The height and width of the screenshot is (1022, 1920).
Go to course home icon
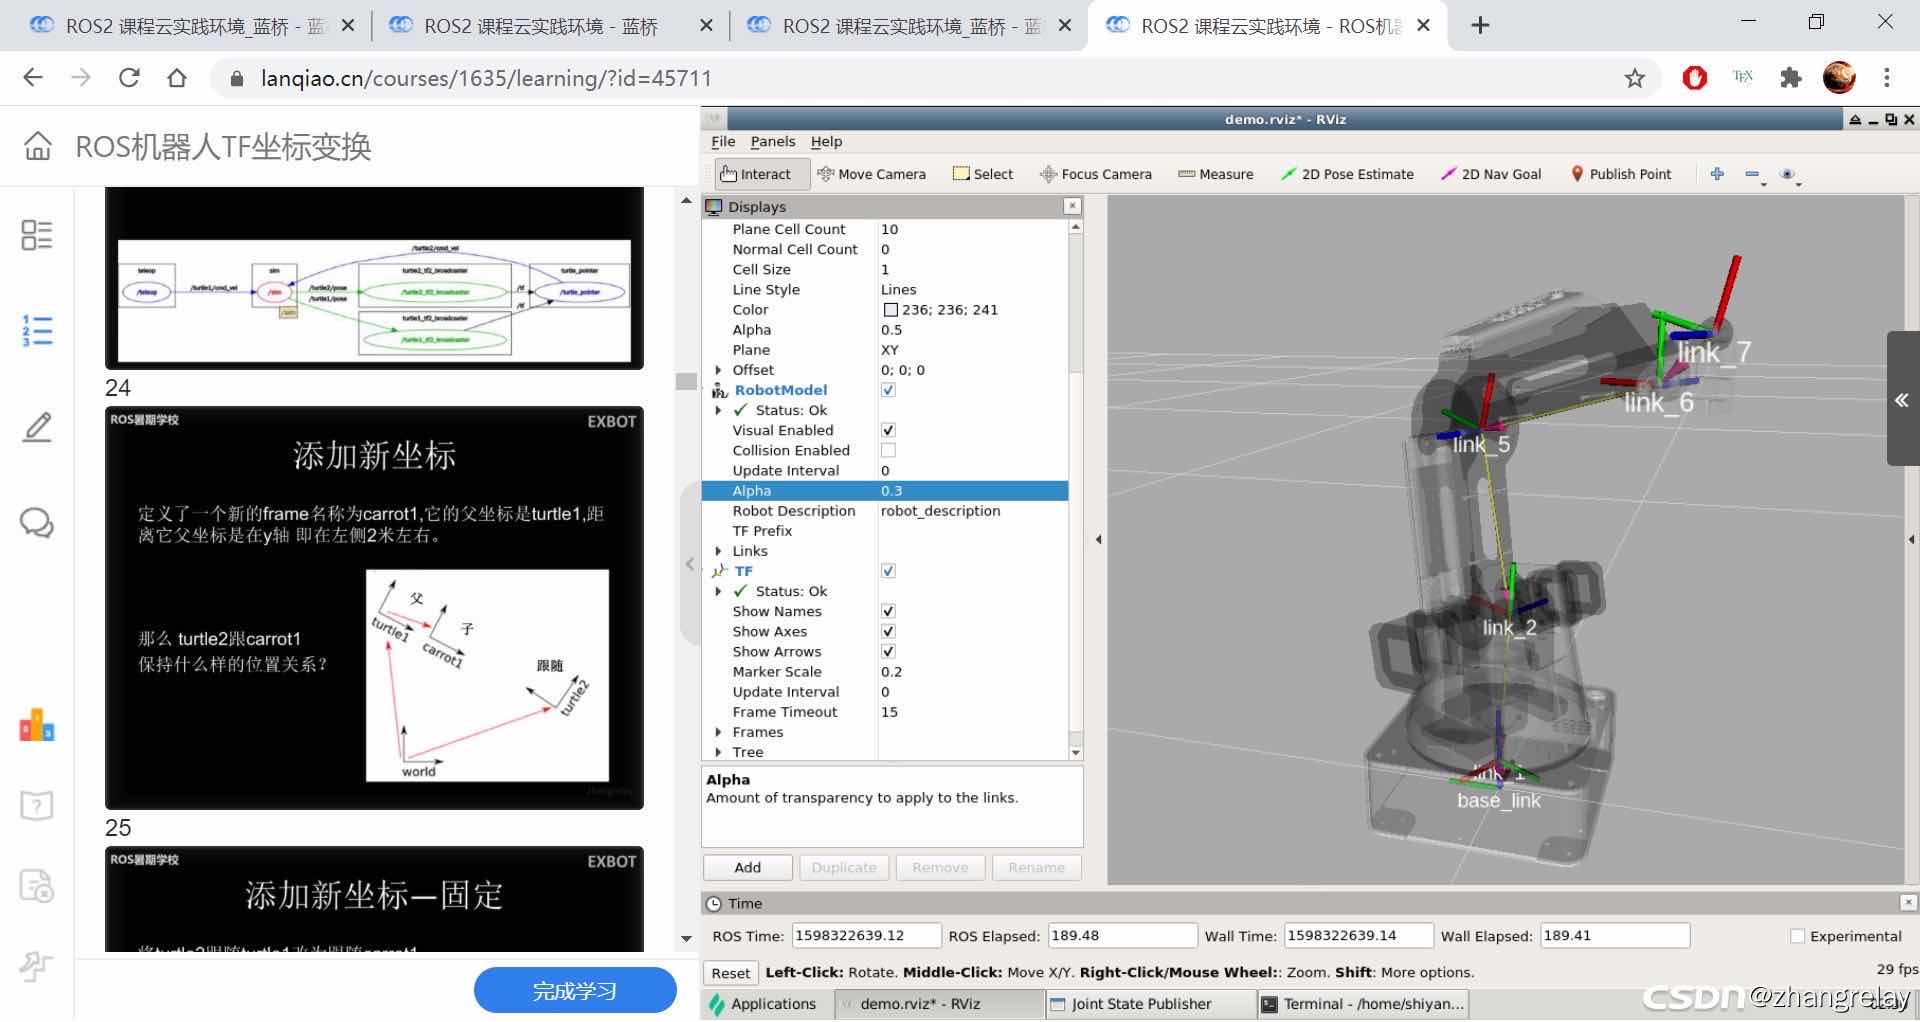[x=38, y=147]
